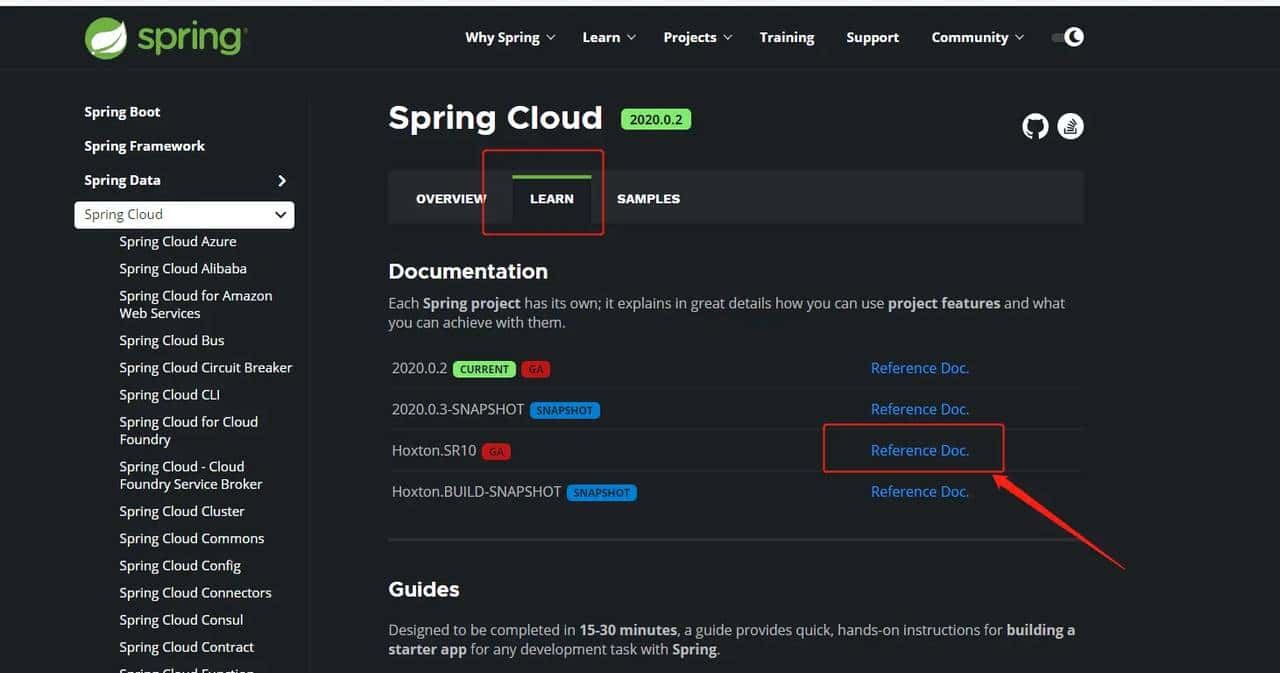Click the GA badge next to Hoxton.SR10
Viewport: 1280px width, 673px height.
click(496, 451)
